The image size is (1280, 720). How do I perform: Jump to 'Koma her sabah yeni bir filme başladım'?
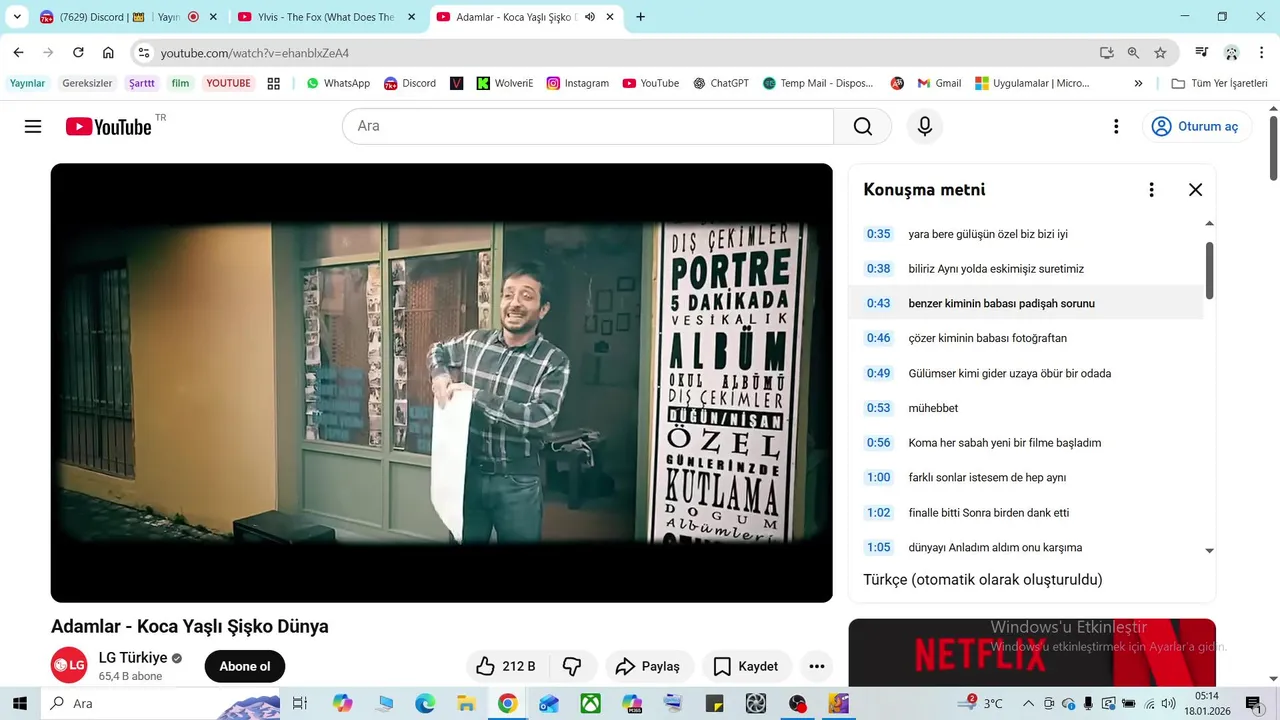1026,443
